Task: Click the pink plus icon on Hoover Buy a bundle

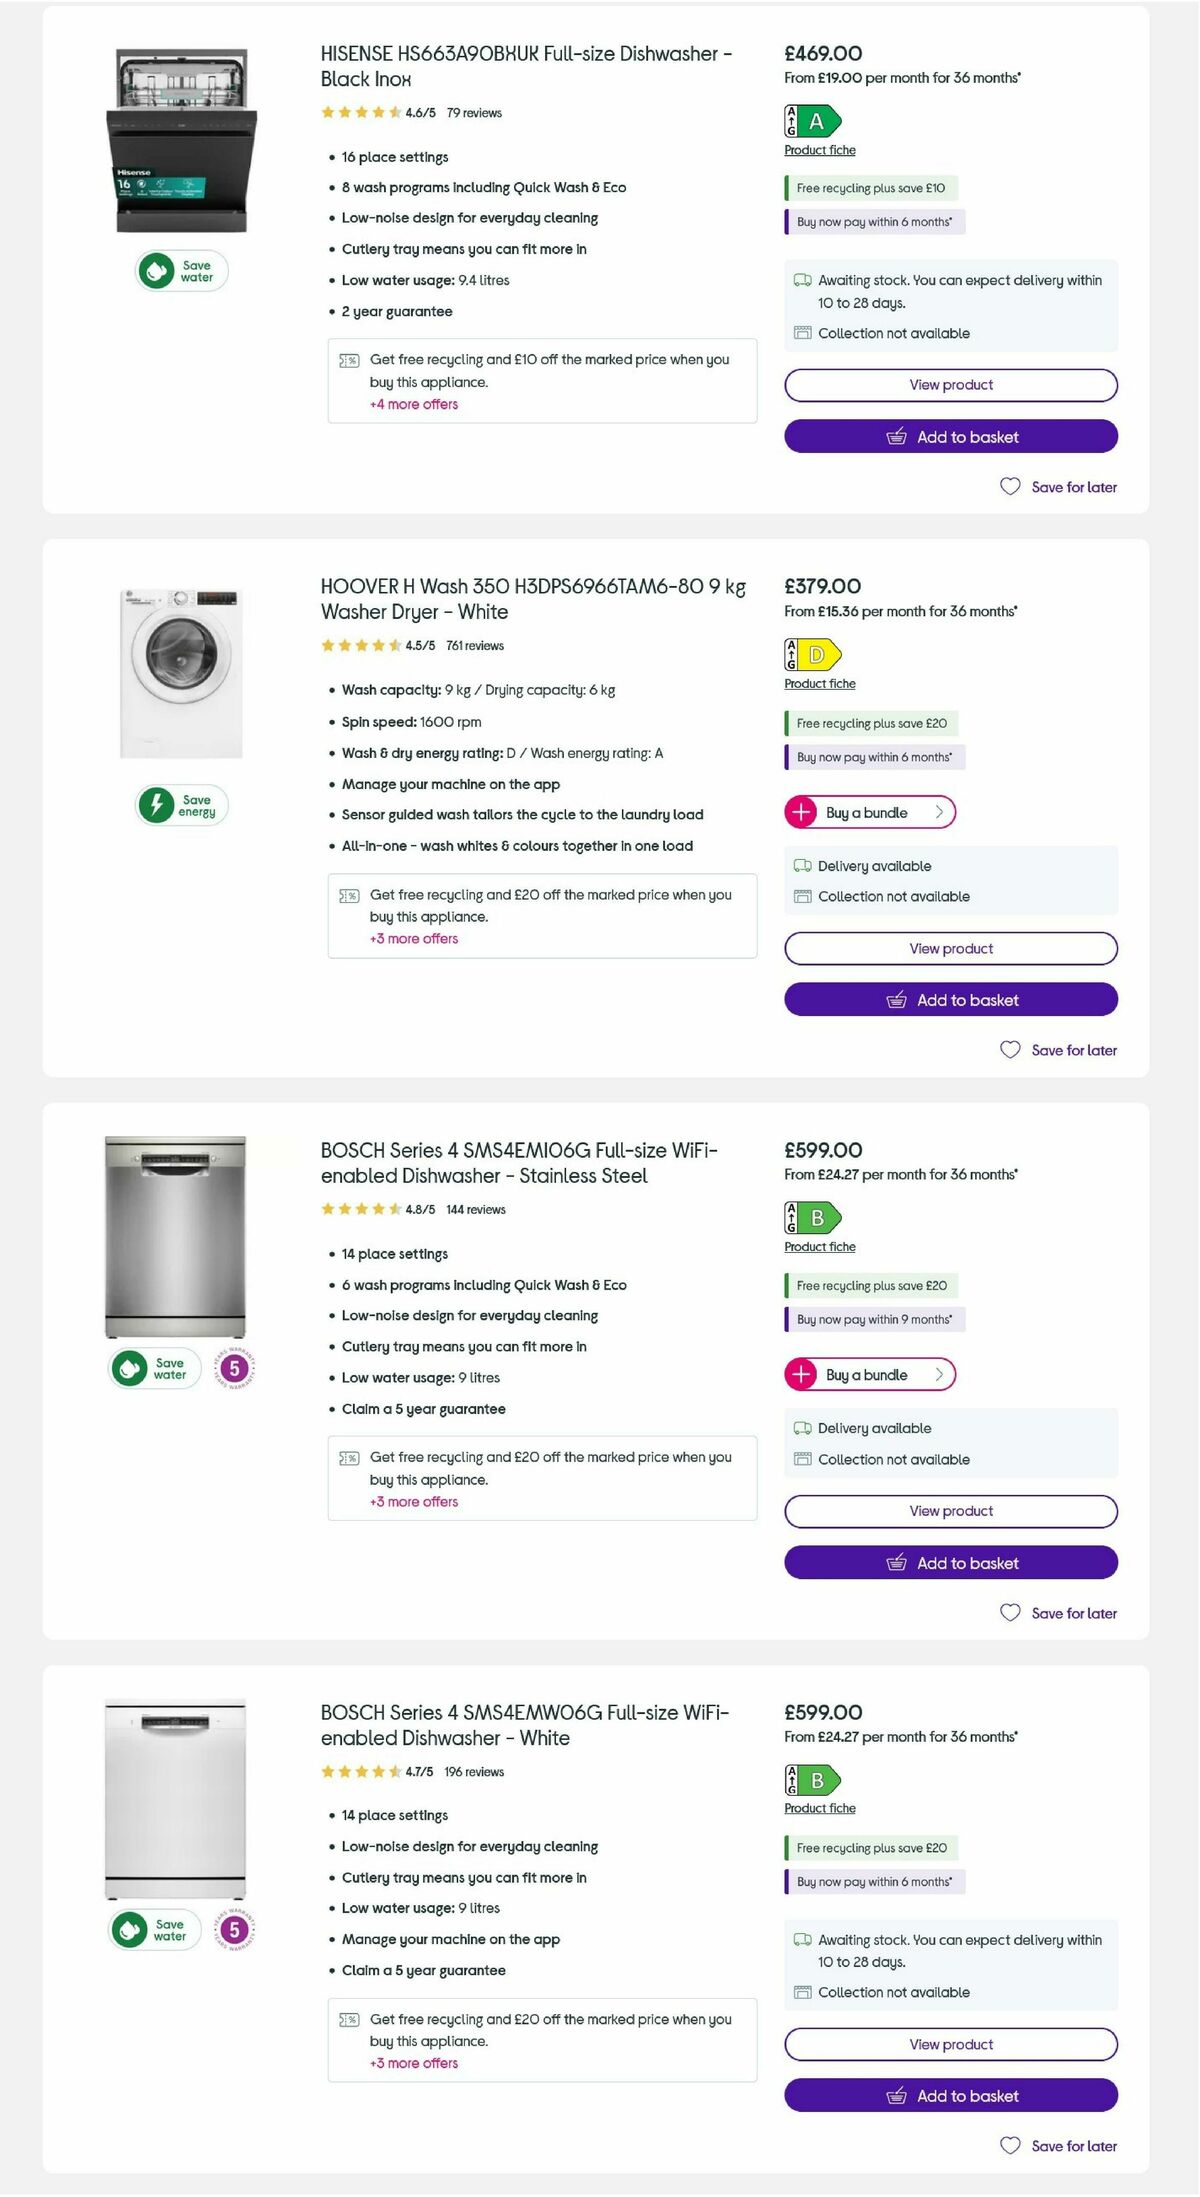Action: (x=800, y=812)
